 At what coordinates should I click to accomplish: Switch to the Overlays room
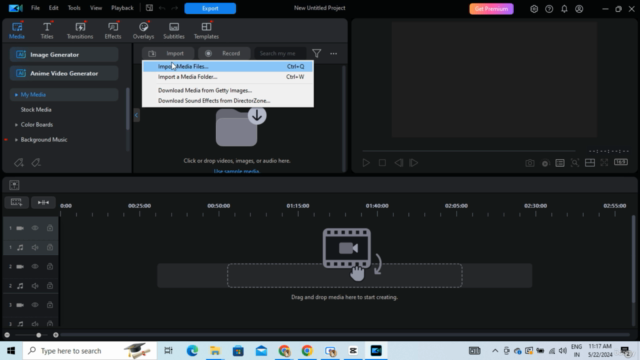pos(143,31)
